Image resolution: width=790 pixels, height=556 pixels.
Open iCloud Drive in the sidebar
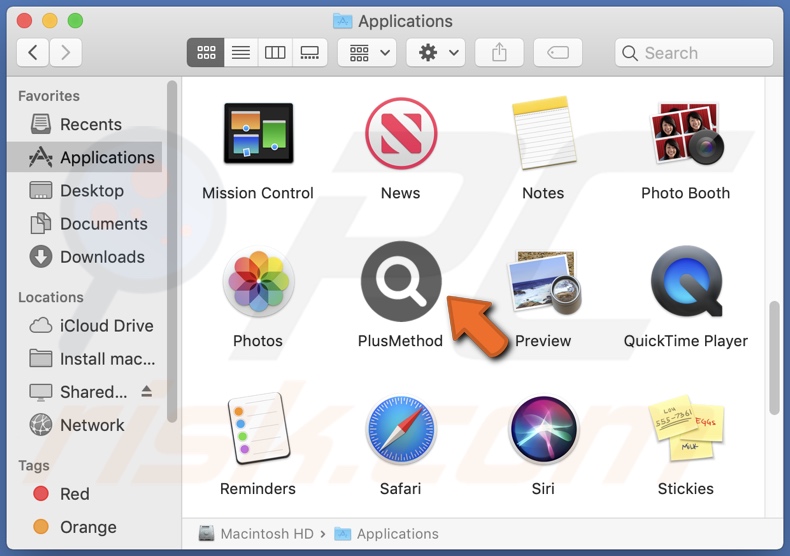point(84,326)
